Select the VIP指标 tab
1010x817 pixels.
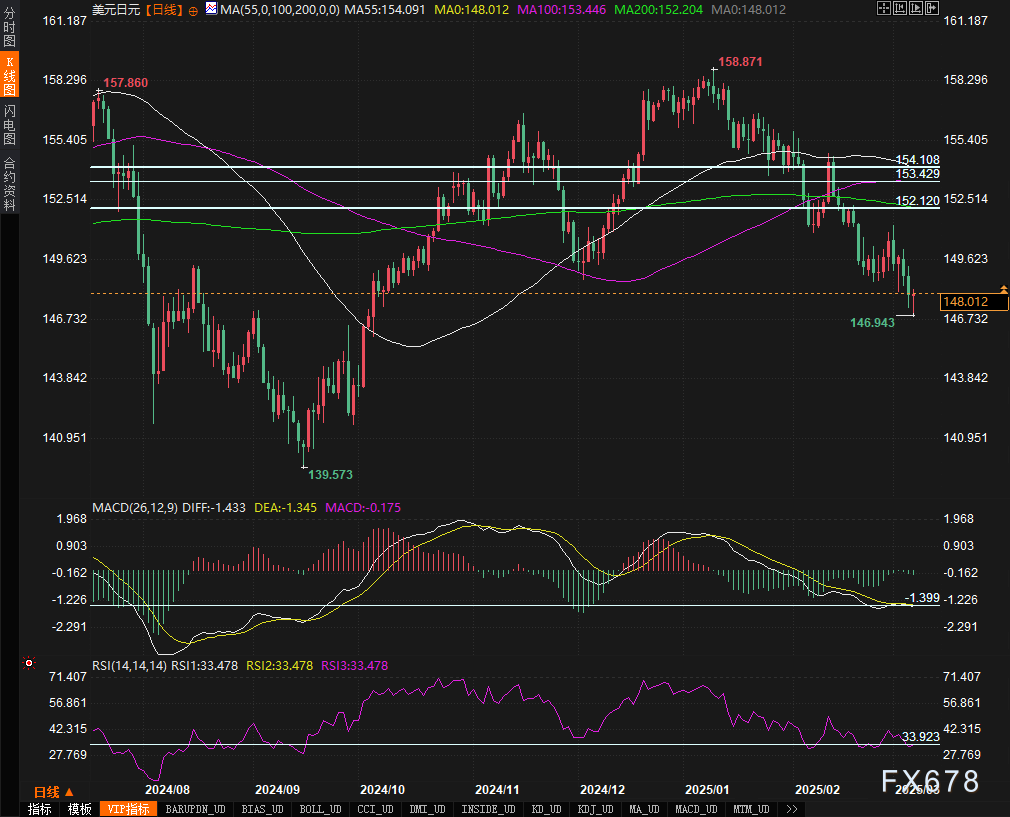(x=128, y=809)
